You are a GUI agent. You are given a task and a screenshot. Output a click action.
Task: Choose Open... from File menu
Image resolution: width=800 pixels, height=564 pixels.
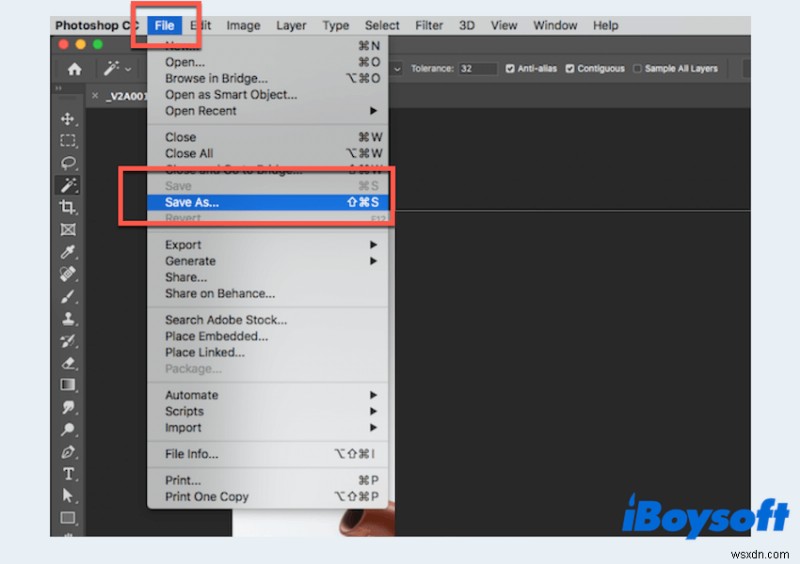pyautogui.click(x=268, y=62)
